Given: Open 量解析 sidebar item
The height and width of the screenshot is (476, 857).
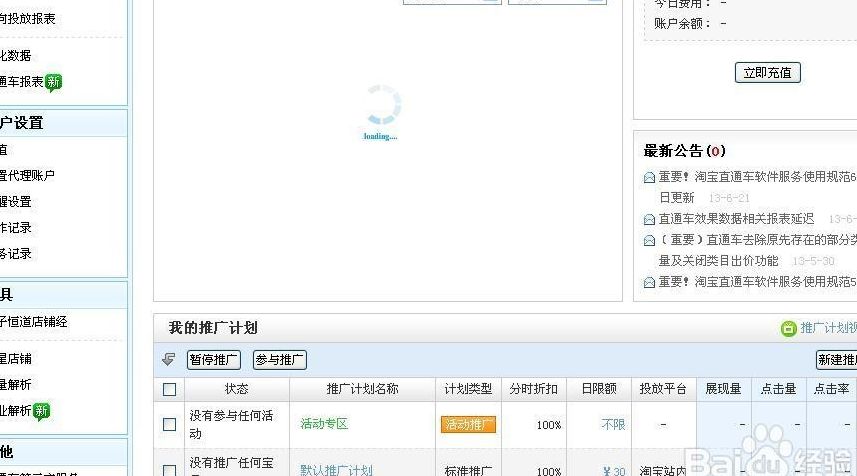Looking at the screenshot, I should pos(15,385).
